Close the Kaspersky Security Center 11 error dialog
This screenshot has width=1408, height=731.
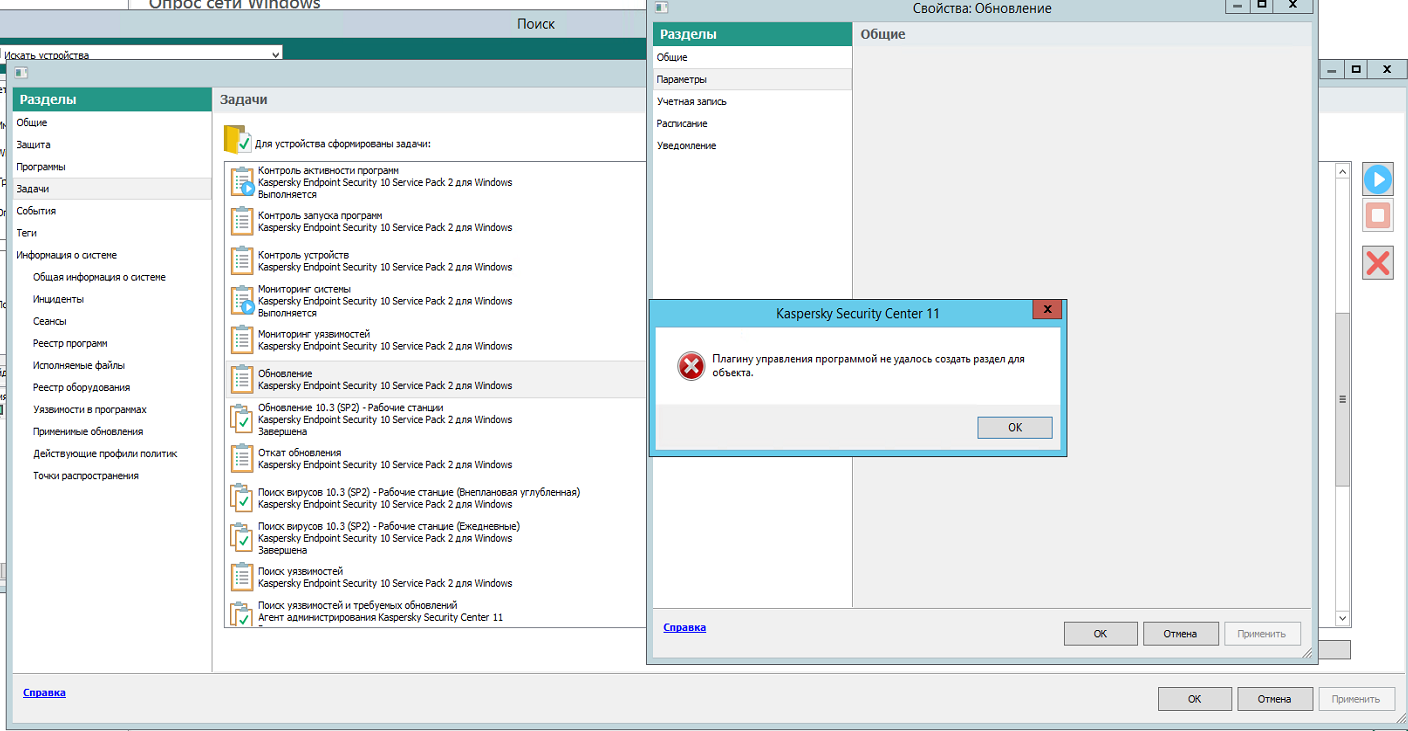(1047, 310)
